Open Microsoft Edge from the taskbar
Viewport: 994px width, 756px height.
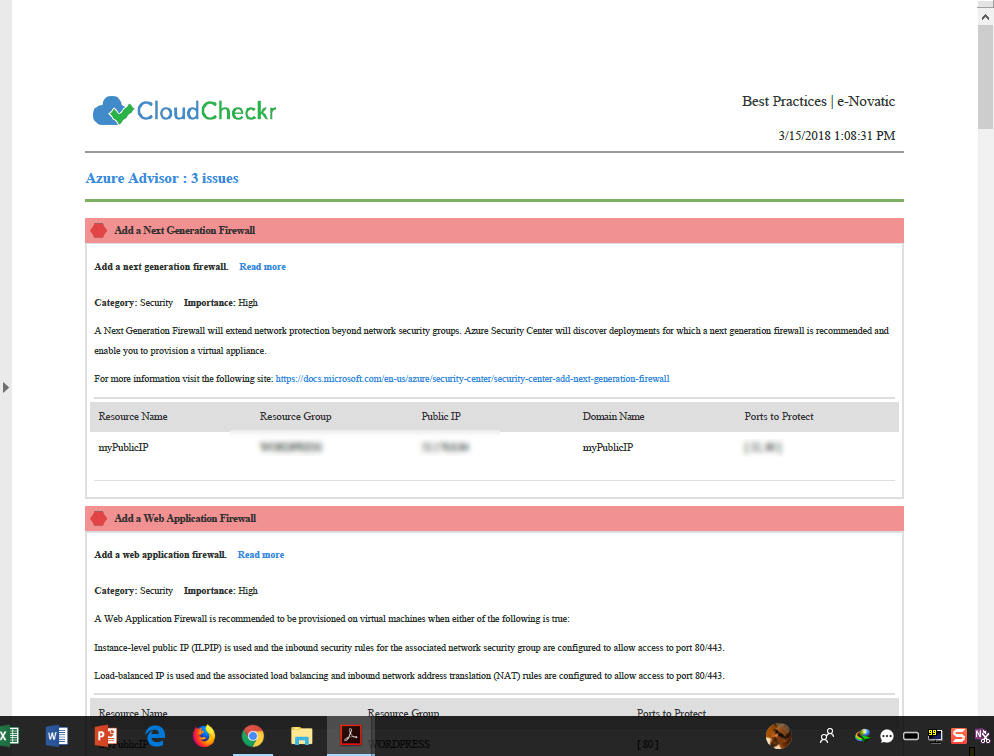click(x=155, y=736)
